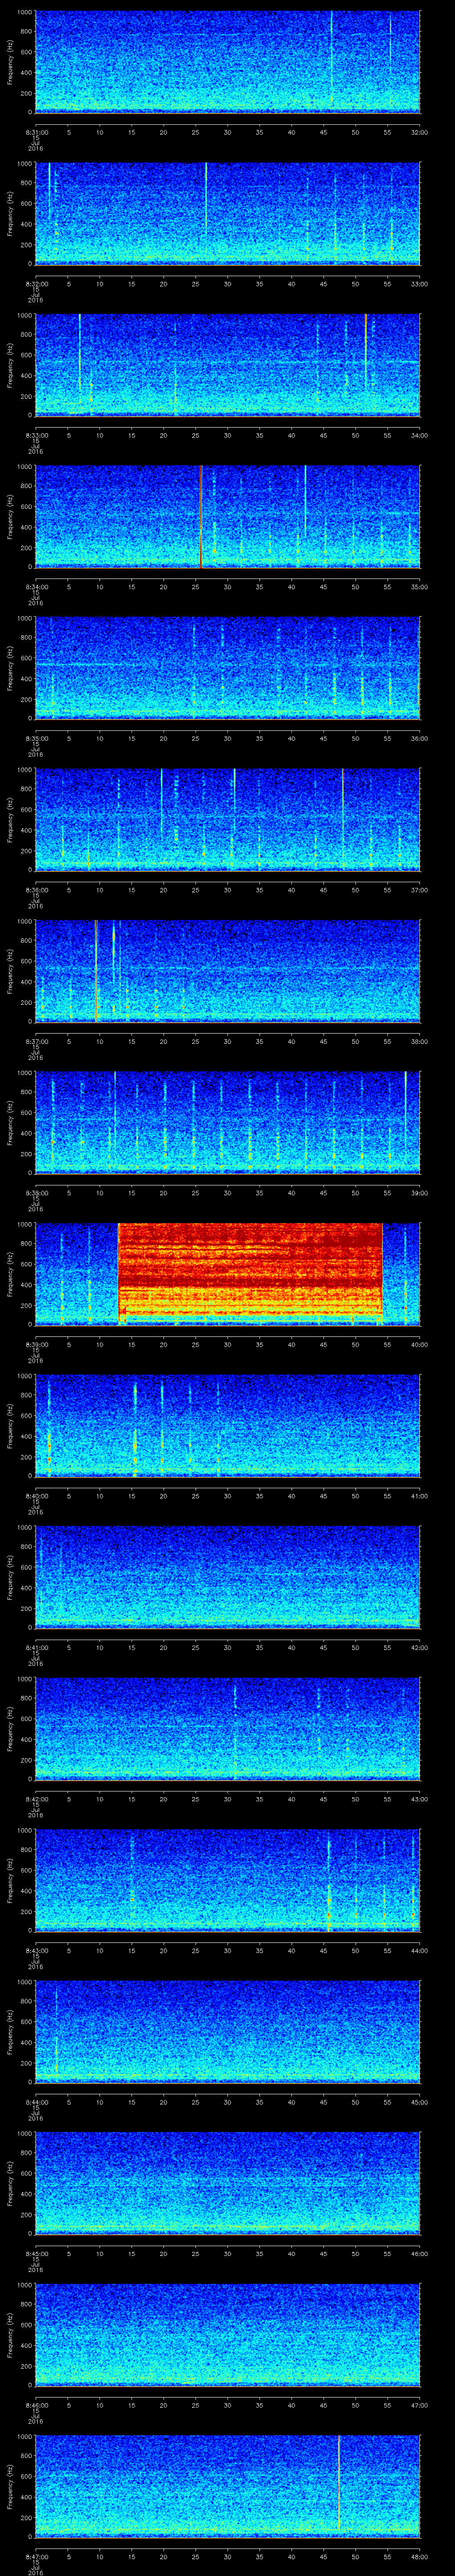The width and height of the screenshot is (455, 2576).
Task: Click the 8:39:00 start time label
Action: [36, 1344]
